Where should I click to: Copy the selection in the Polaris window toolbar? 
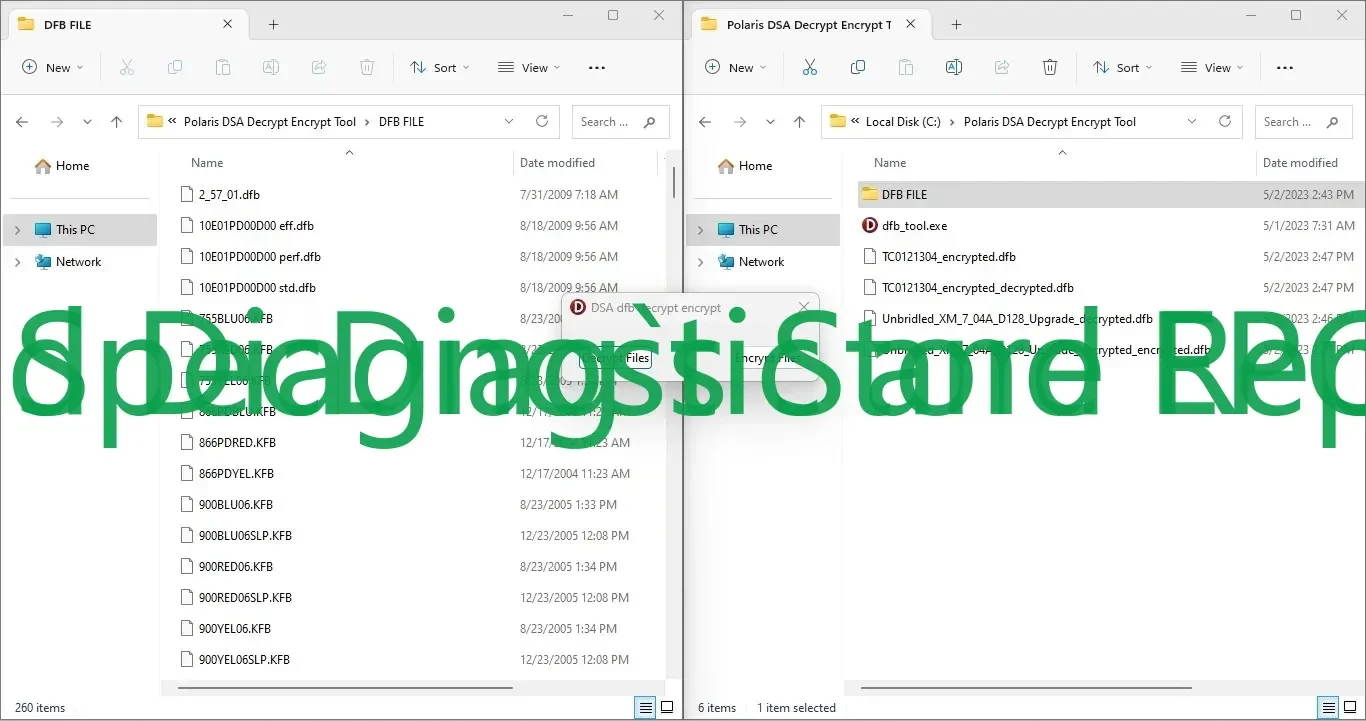(x=858, y=68)
